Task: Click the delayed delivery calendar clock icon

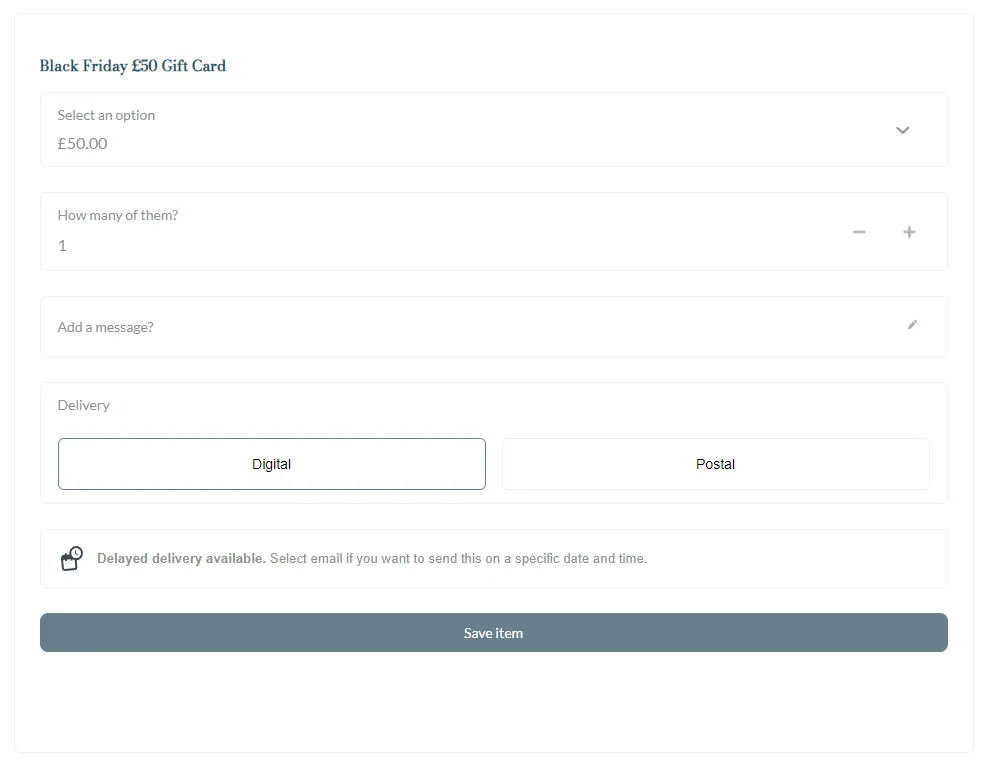Action: 72,558
